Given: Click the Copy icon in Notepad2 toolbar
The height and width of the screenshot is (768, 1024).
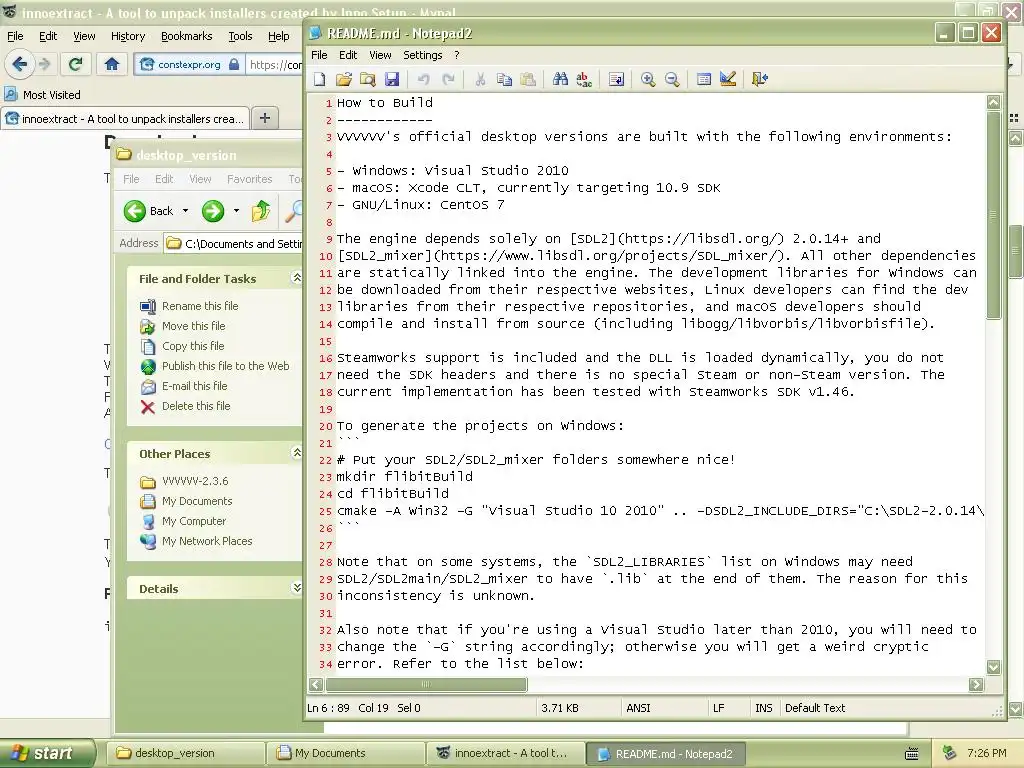Looking at the screenshot, I should (504, 80).
